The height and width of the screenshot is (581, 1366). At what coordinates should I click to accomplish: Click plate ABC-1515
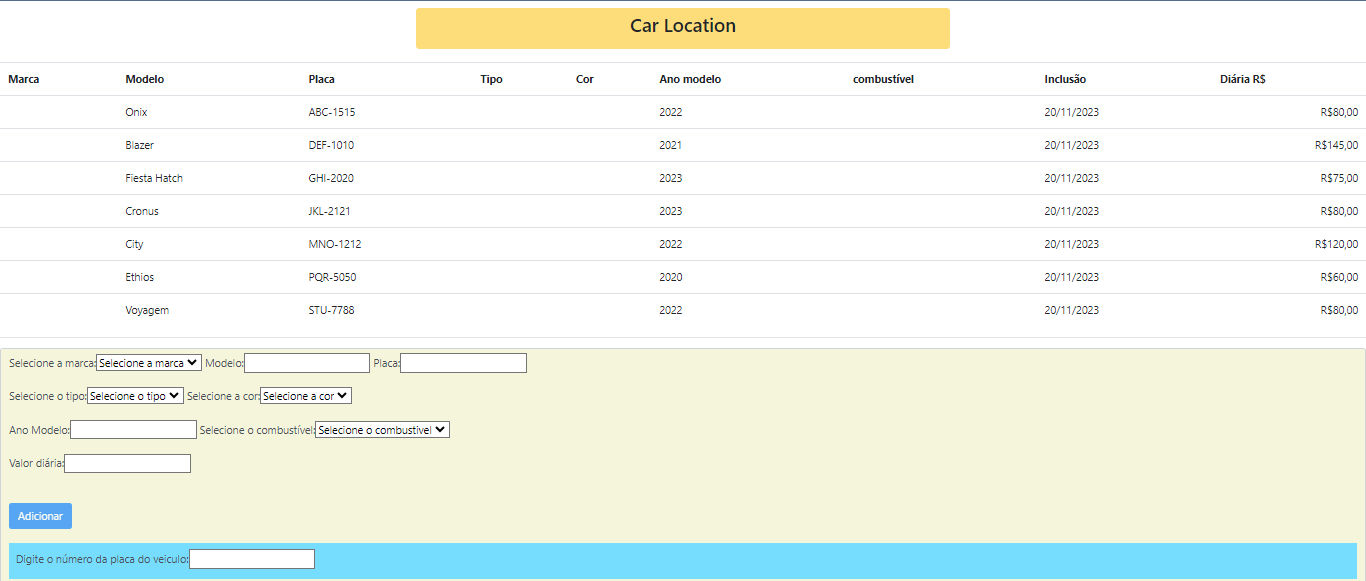[x=332, y=112]
